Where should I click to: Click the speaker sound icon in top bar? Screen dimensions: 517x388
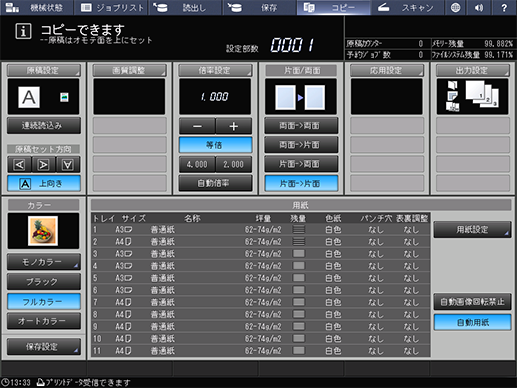(479, 8)
